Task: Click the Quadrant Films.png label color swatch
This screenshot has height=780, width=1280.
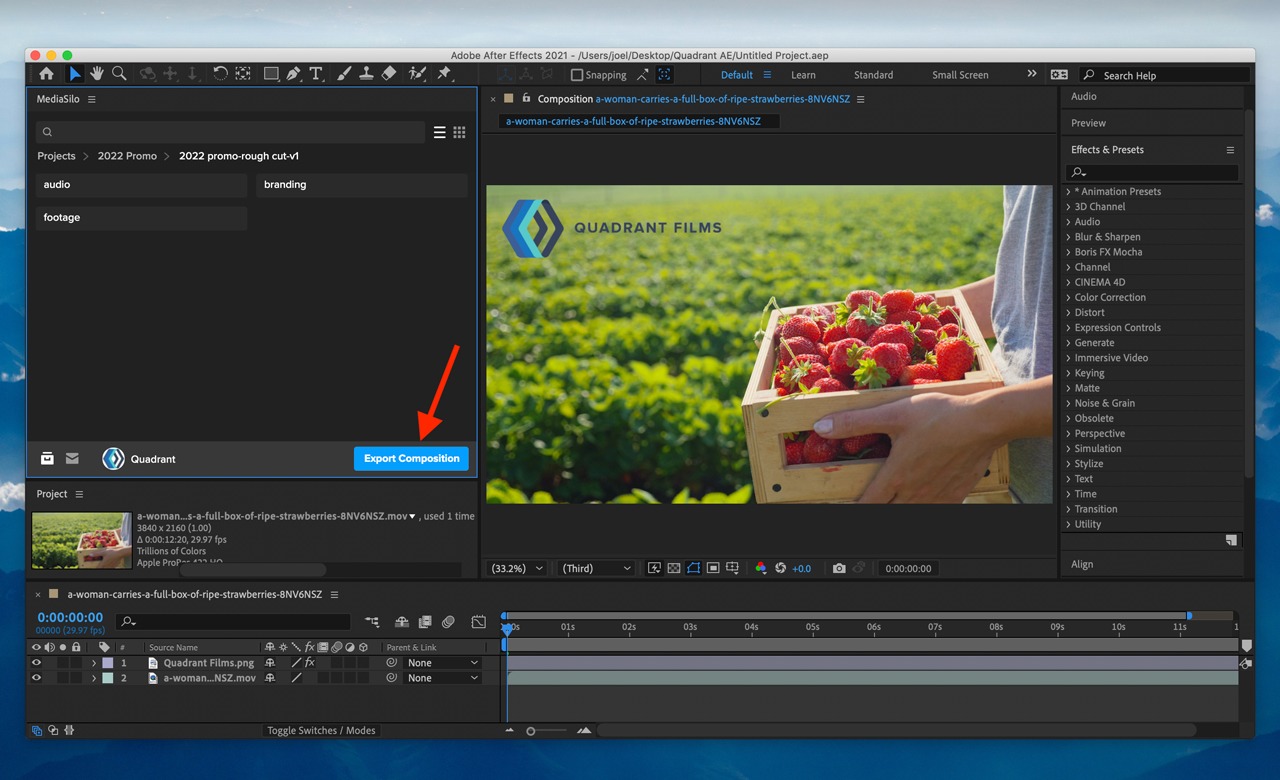Action: click(108, 663)
